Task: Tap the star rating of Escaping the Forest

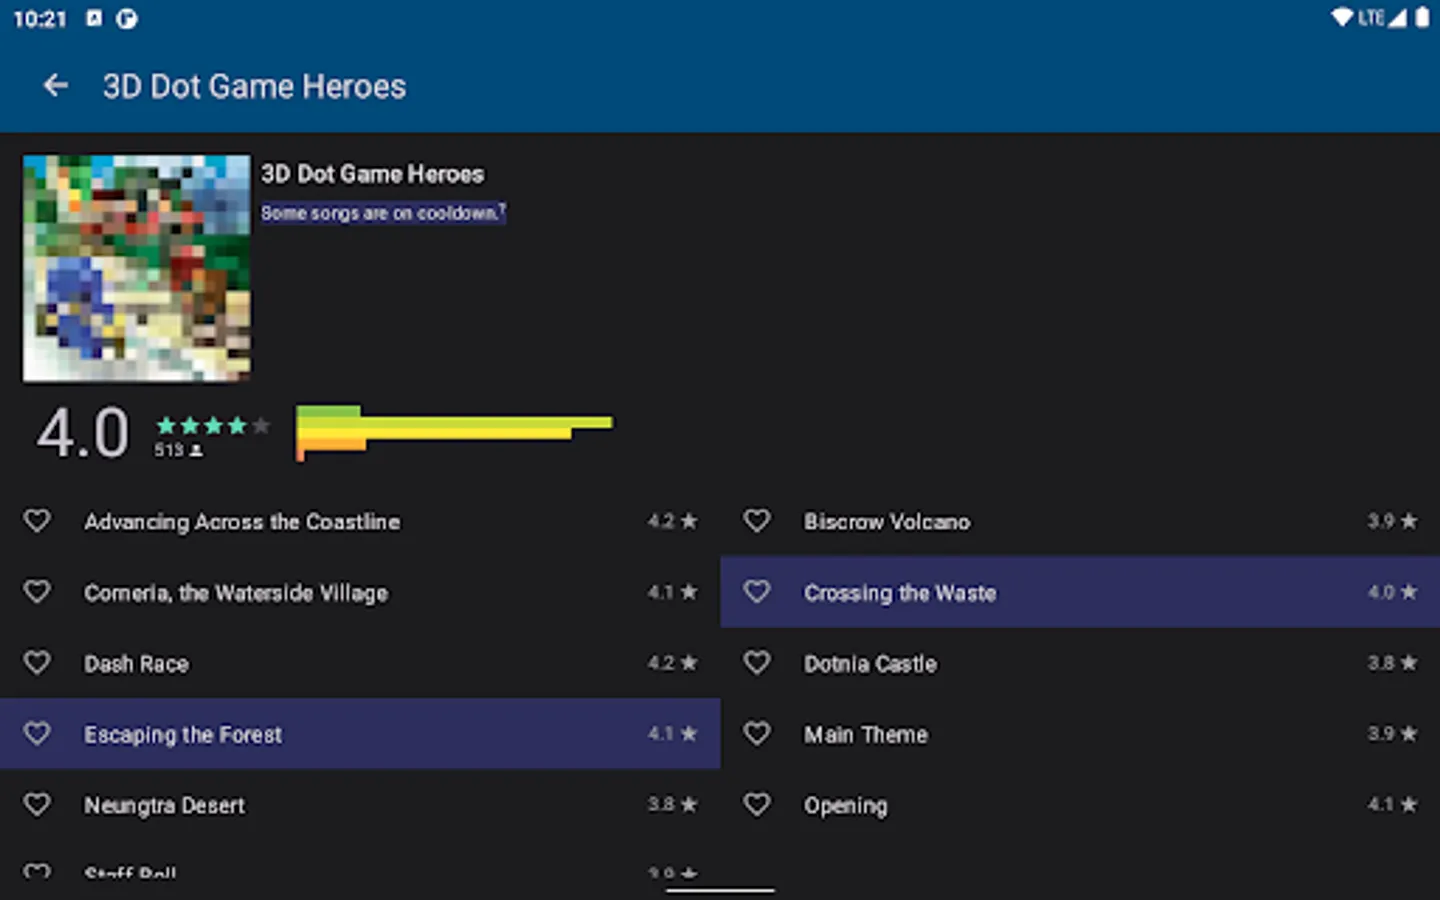Action: coord(672,734)
